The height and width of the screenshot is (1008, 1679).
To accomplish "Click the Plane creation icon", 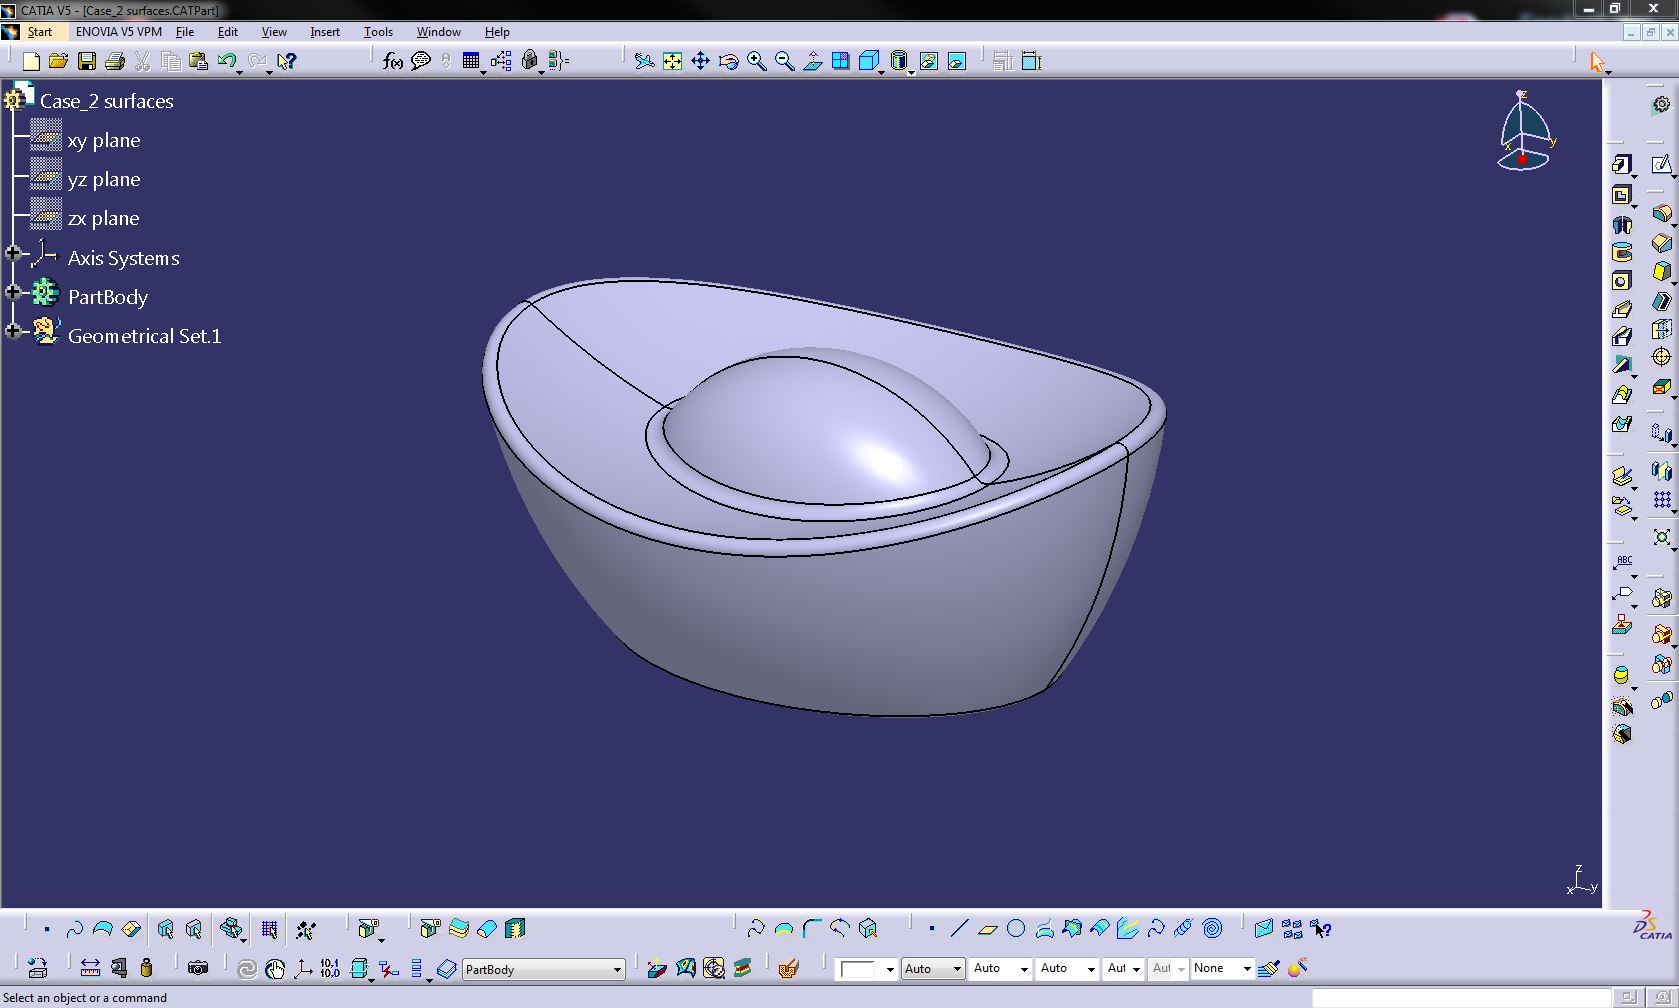I will [x=988, y=929].
